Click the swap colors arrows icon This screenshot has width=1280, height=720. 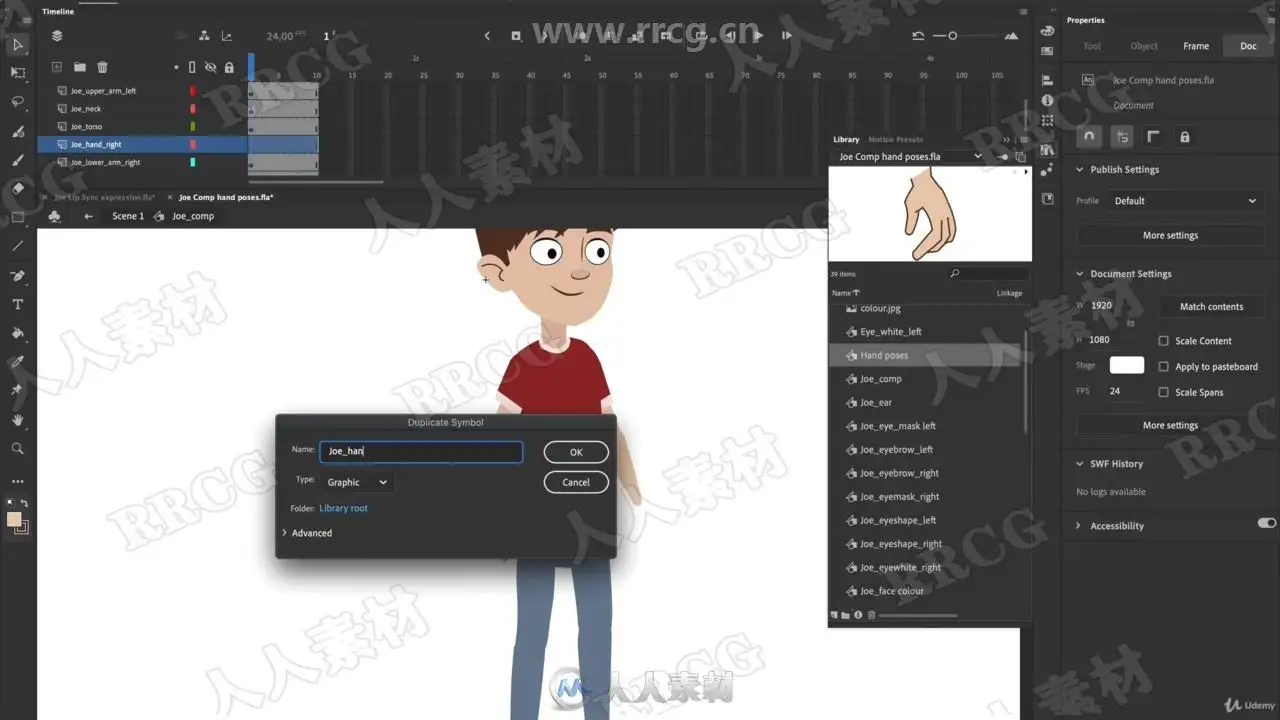click(25, 503)
